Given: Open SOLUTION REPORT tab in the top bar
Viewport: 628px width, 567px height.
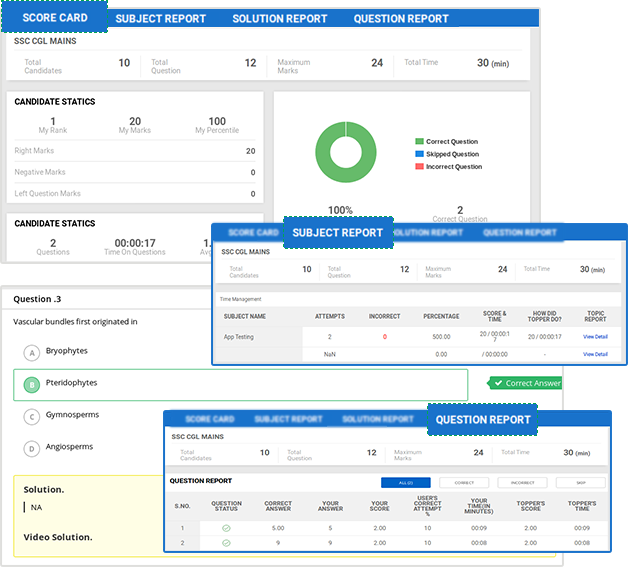Looking at the screenshot, I should point(280,18).
